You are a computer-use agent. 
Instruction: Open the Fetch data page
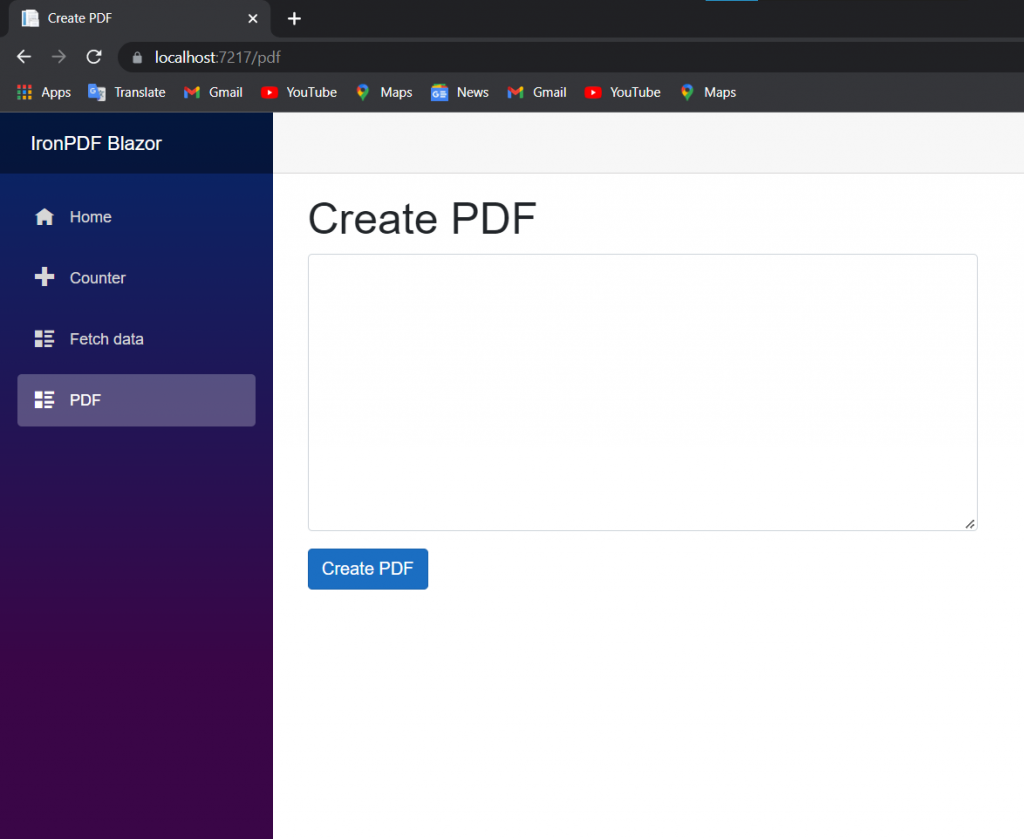coord(105,338)
